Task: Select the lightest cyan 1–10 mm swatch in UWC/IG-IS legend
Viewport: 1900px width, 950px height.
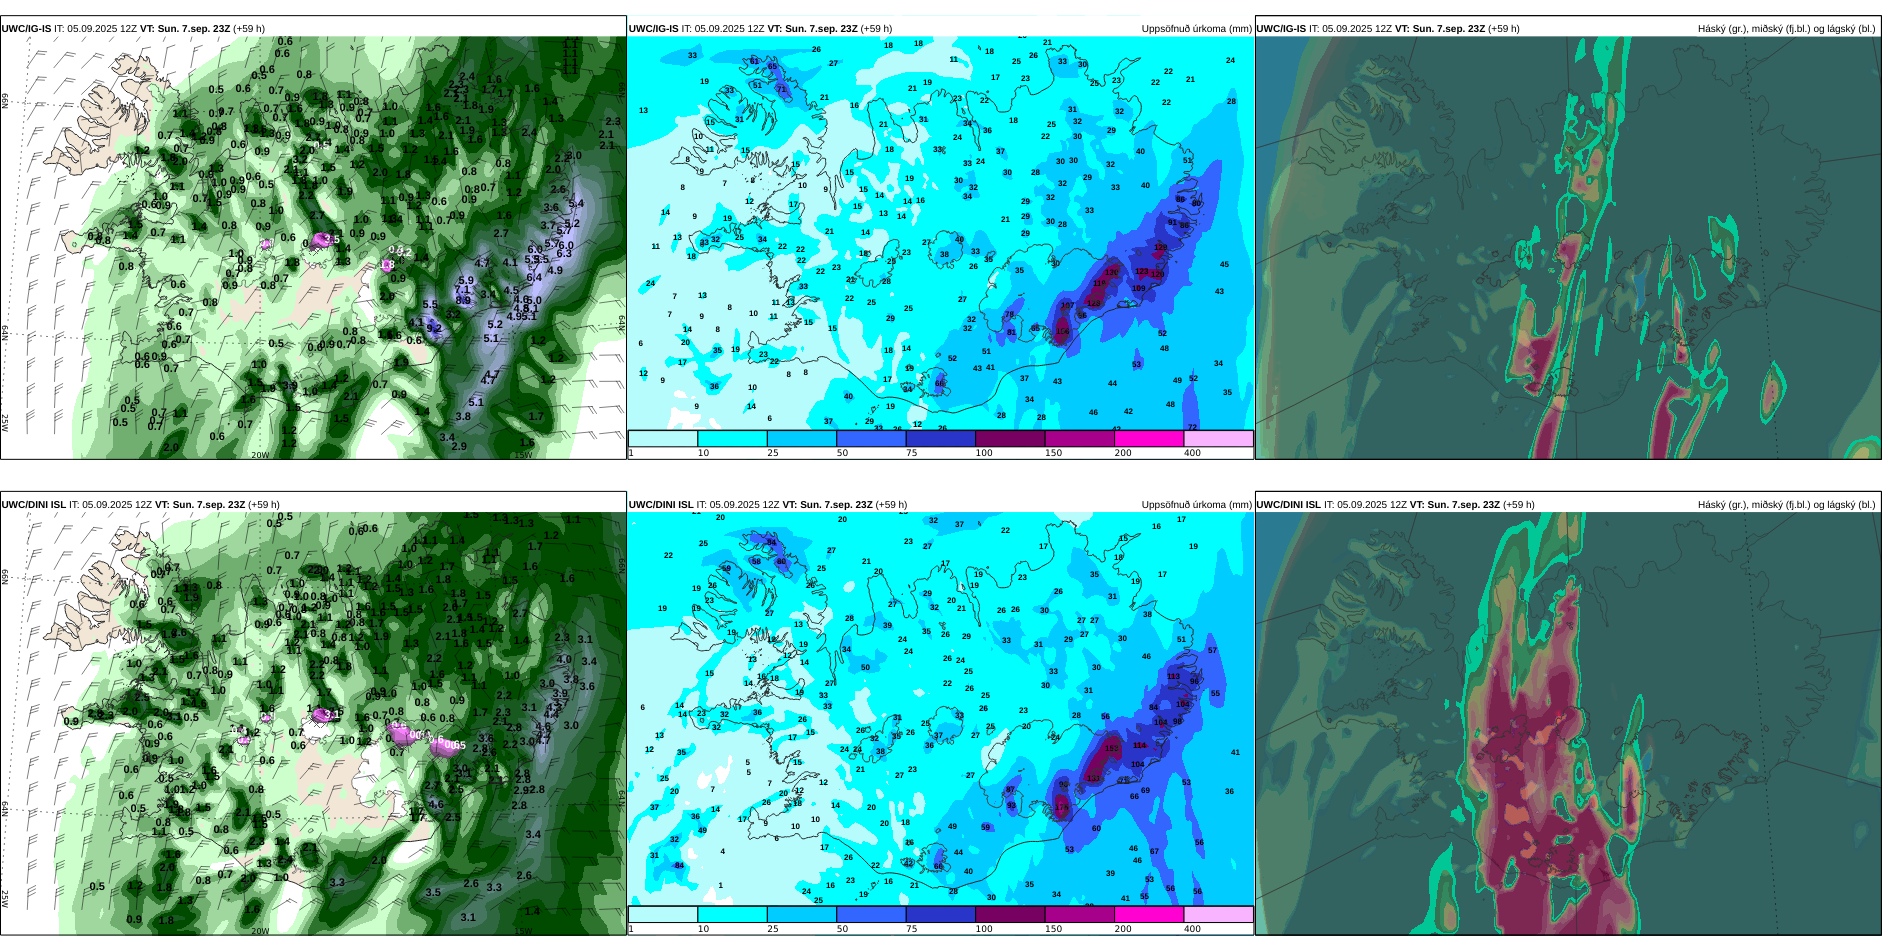Action: 663,438
